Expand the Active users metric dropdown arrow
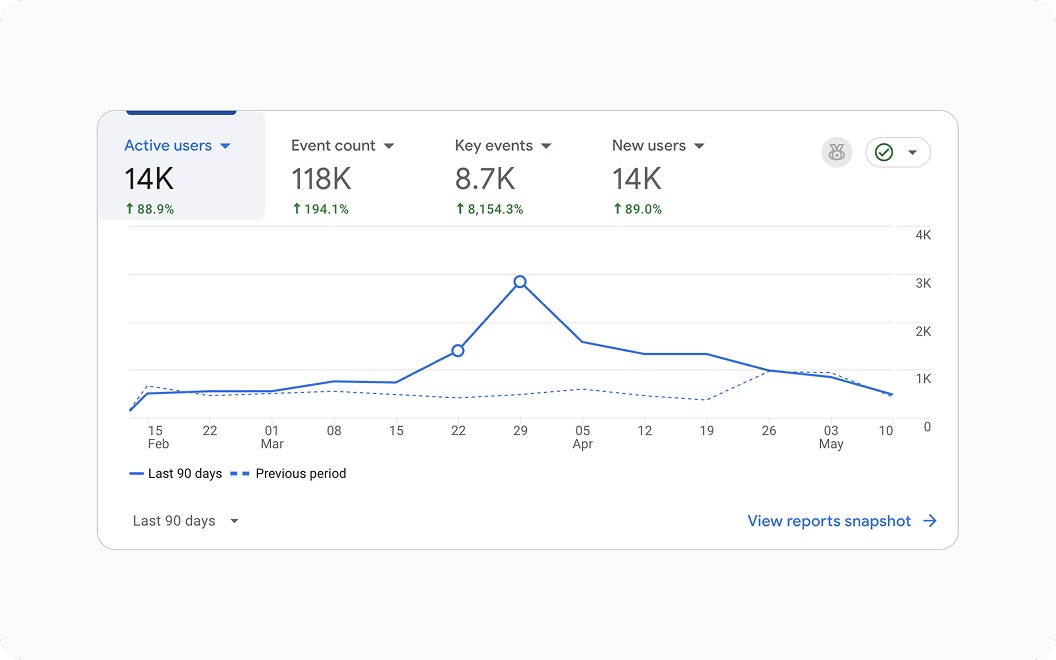 tap(226, 146)
